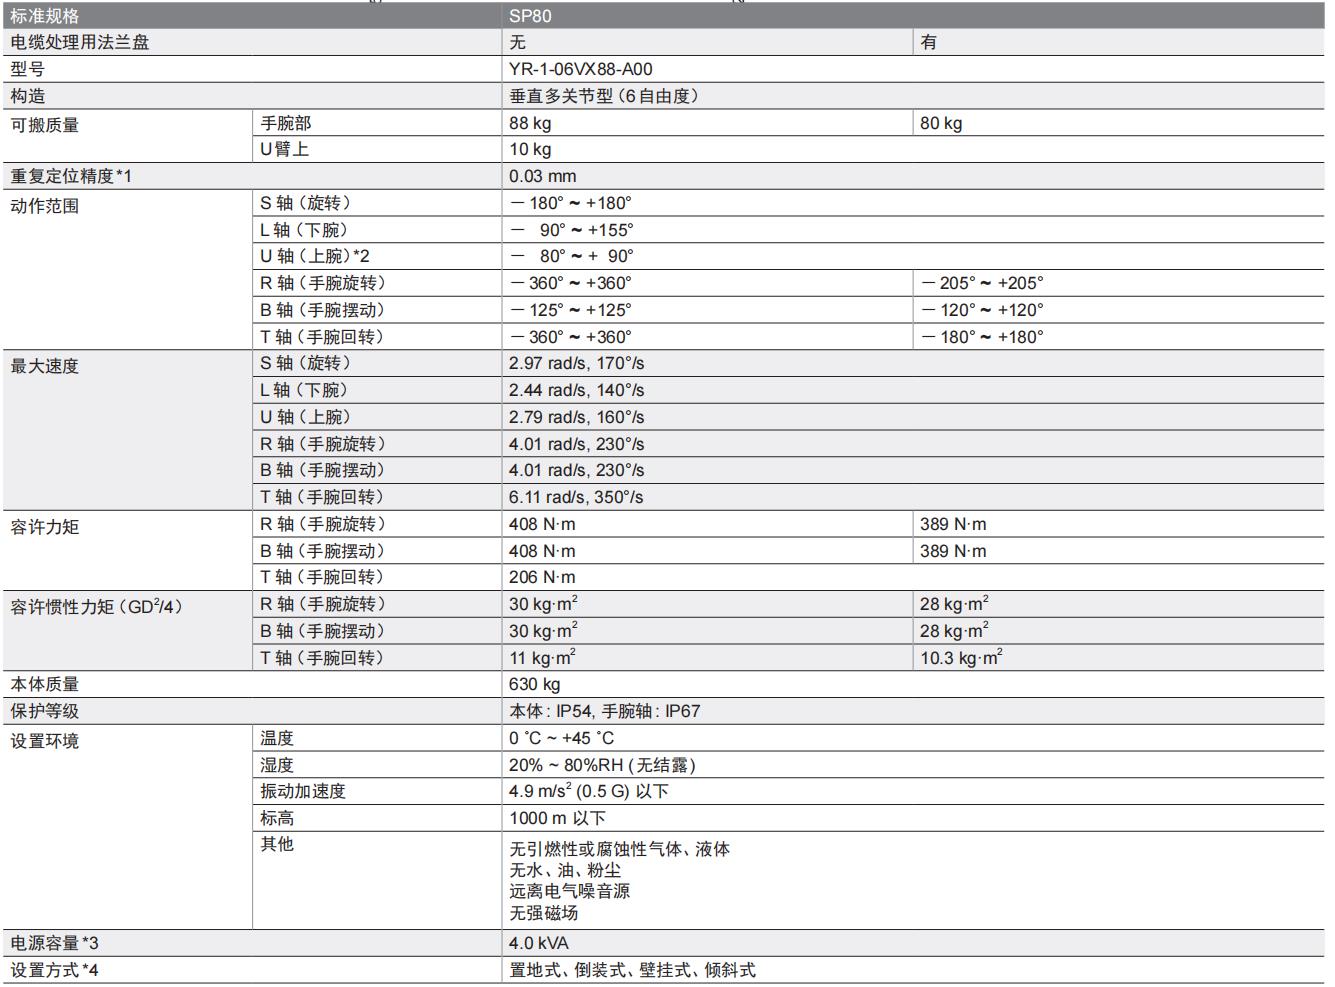Click the '电源容量*3' row label
This screenshot has height=987, width=1335.
click(55, 943)
